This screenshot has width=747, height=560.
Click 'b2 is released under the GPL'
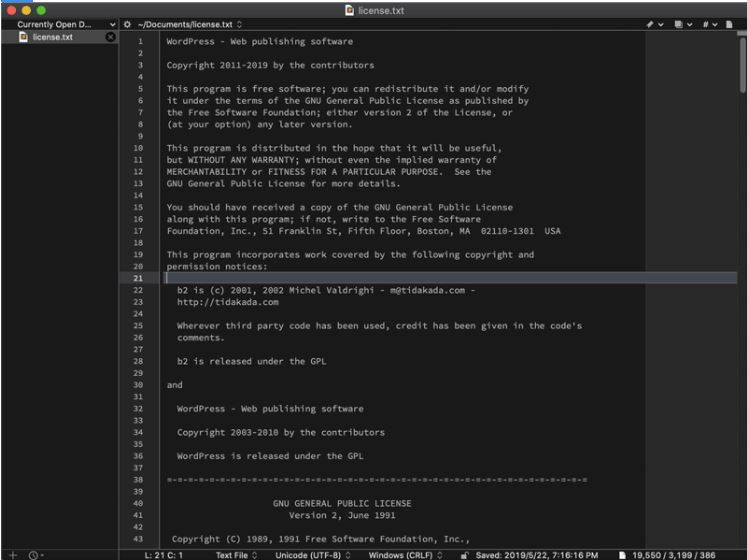(252, 361)
